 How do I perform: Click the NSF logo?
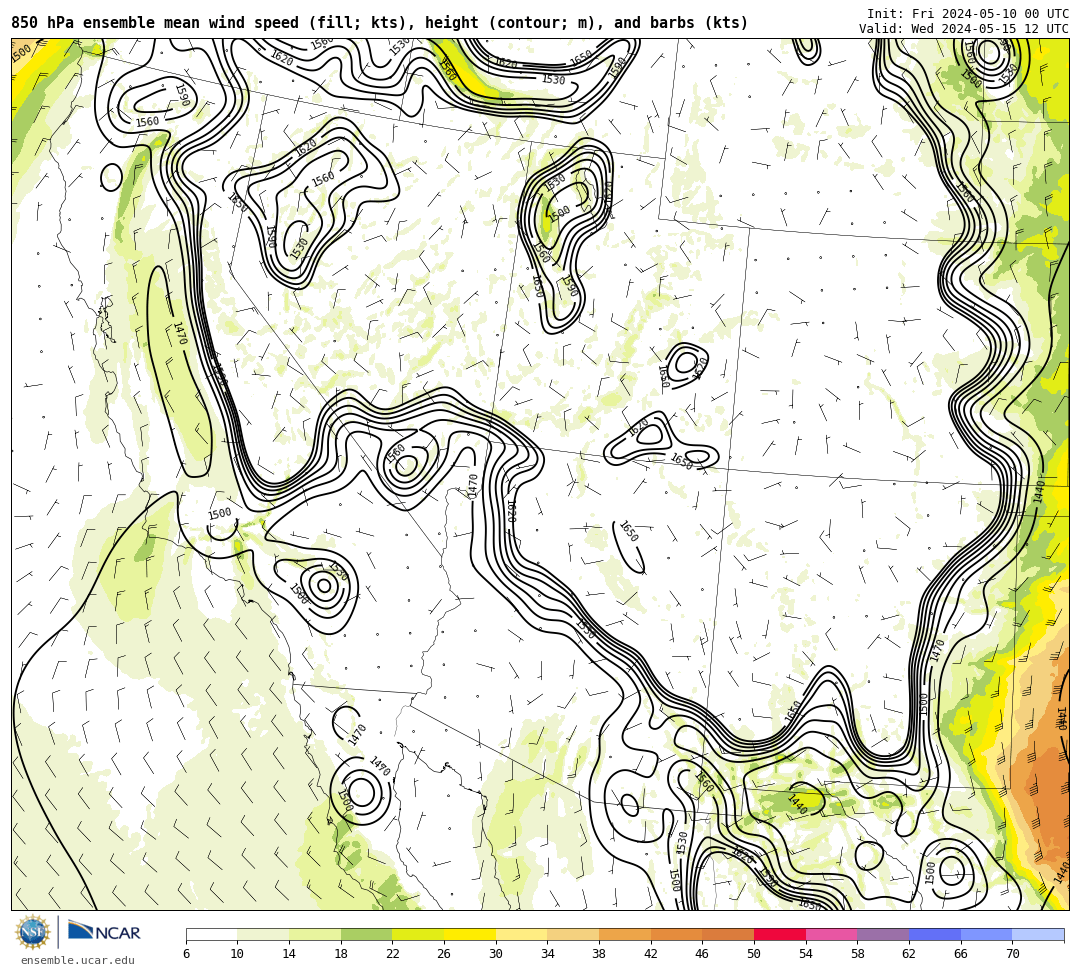(33, 932)
